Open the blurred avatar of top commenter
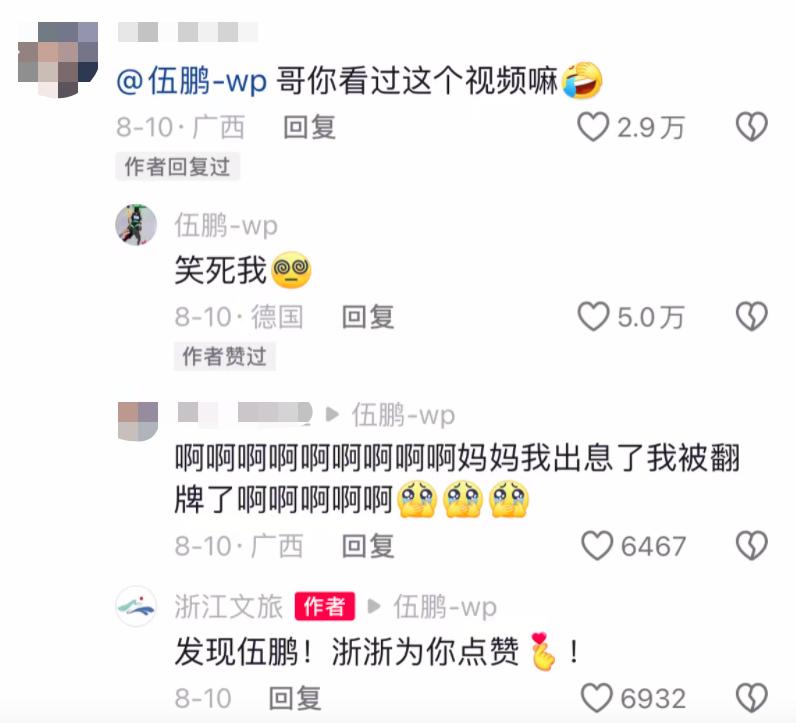 pyautogui.click(x=58, y=60)
